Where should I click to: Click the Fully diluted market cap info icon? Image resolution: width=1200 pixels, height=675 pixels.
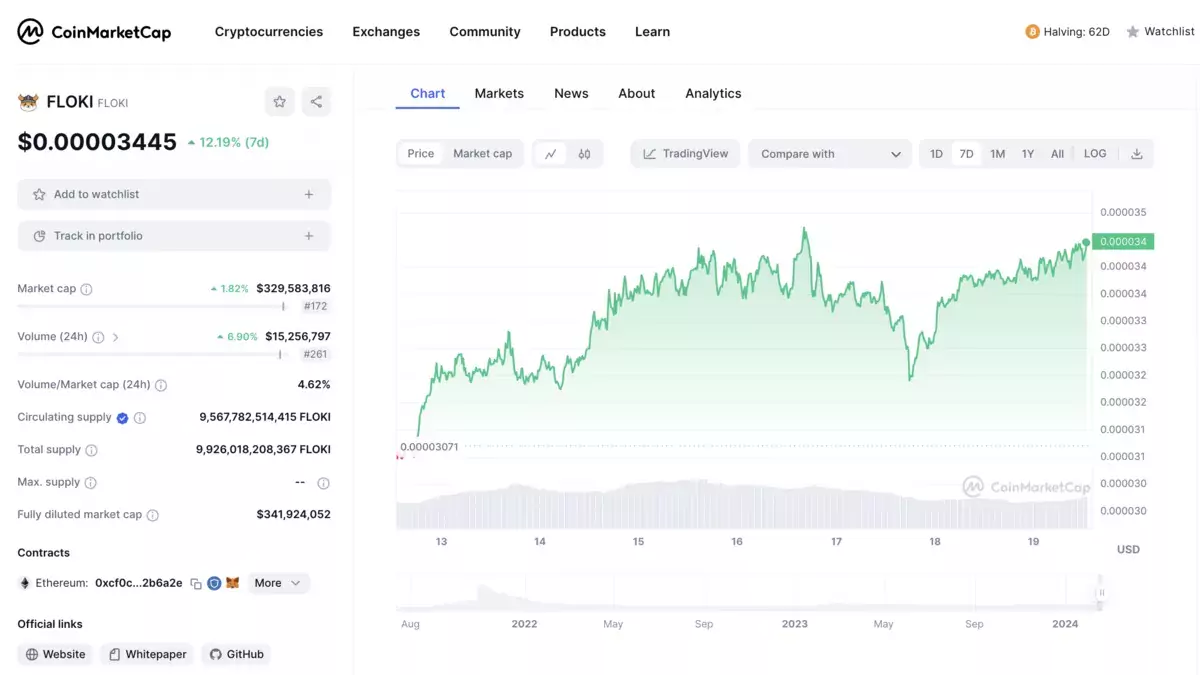click(x=153, y=515)
